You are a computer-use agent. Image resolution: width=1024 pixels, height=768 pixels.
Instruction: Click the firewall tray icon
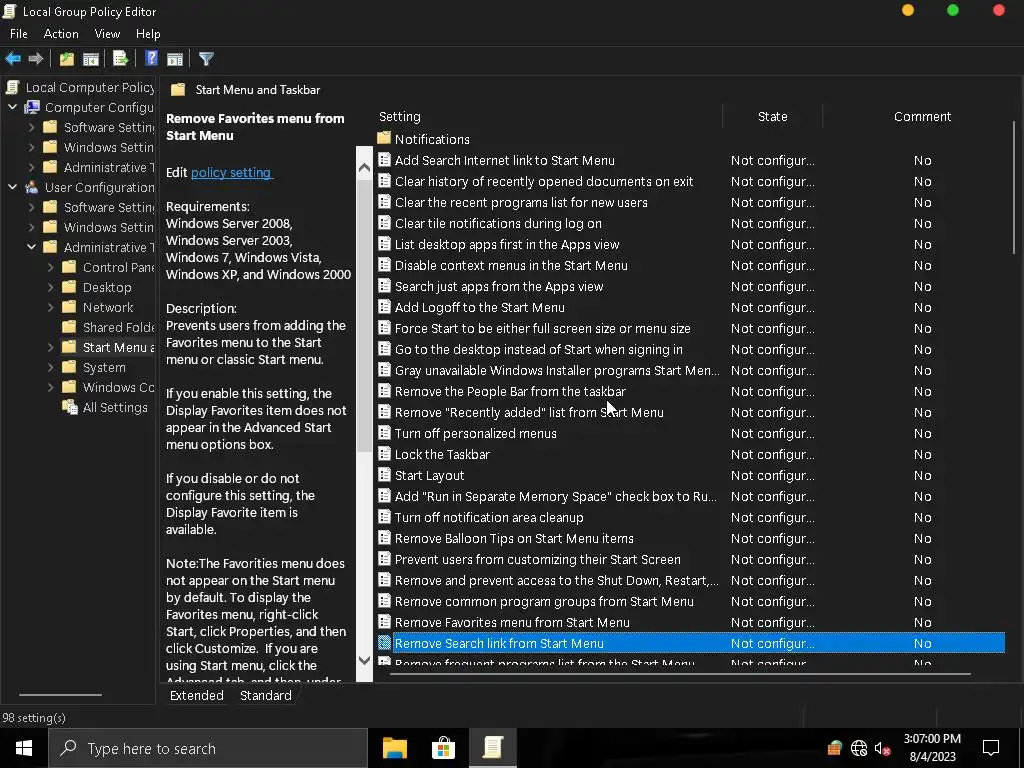pyautogui.click(x=834, y=748)
